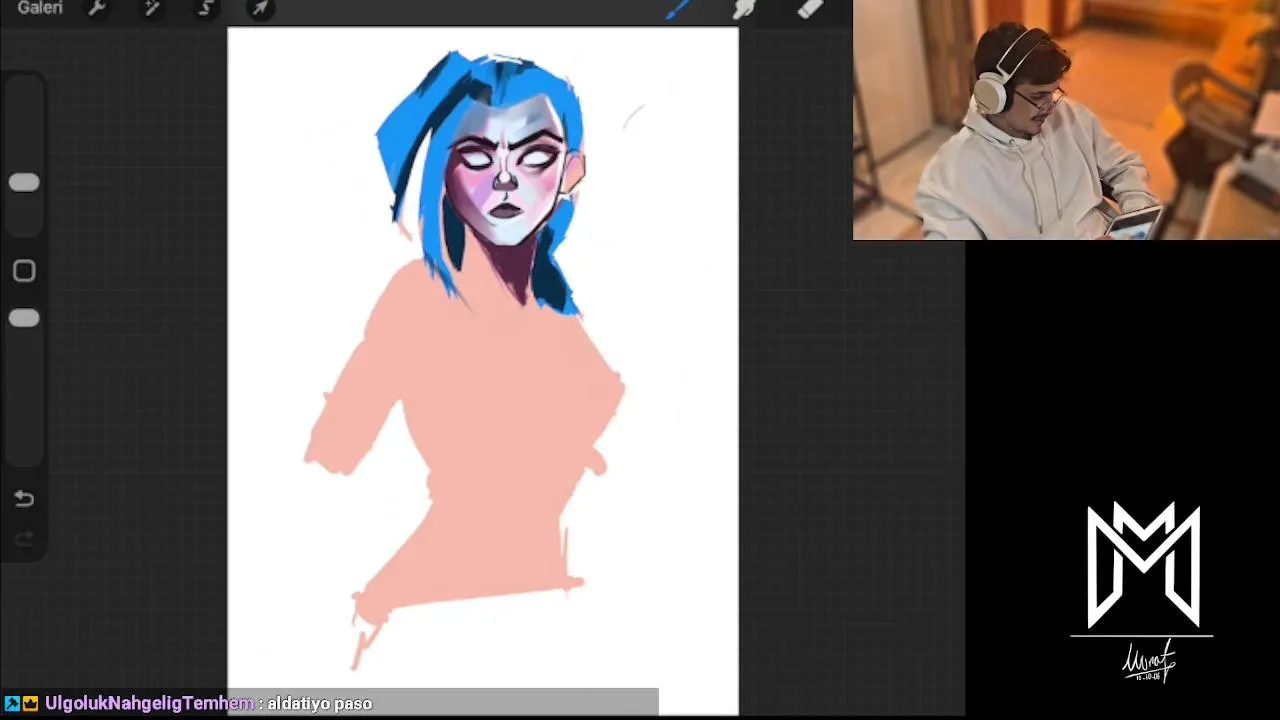Click the brush size slider handle
The image size is (1280, 720).
(x=24, y=183)
